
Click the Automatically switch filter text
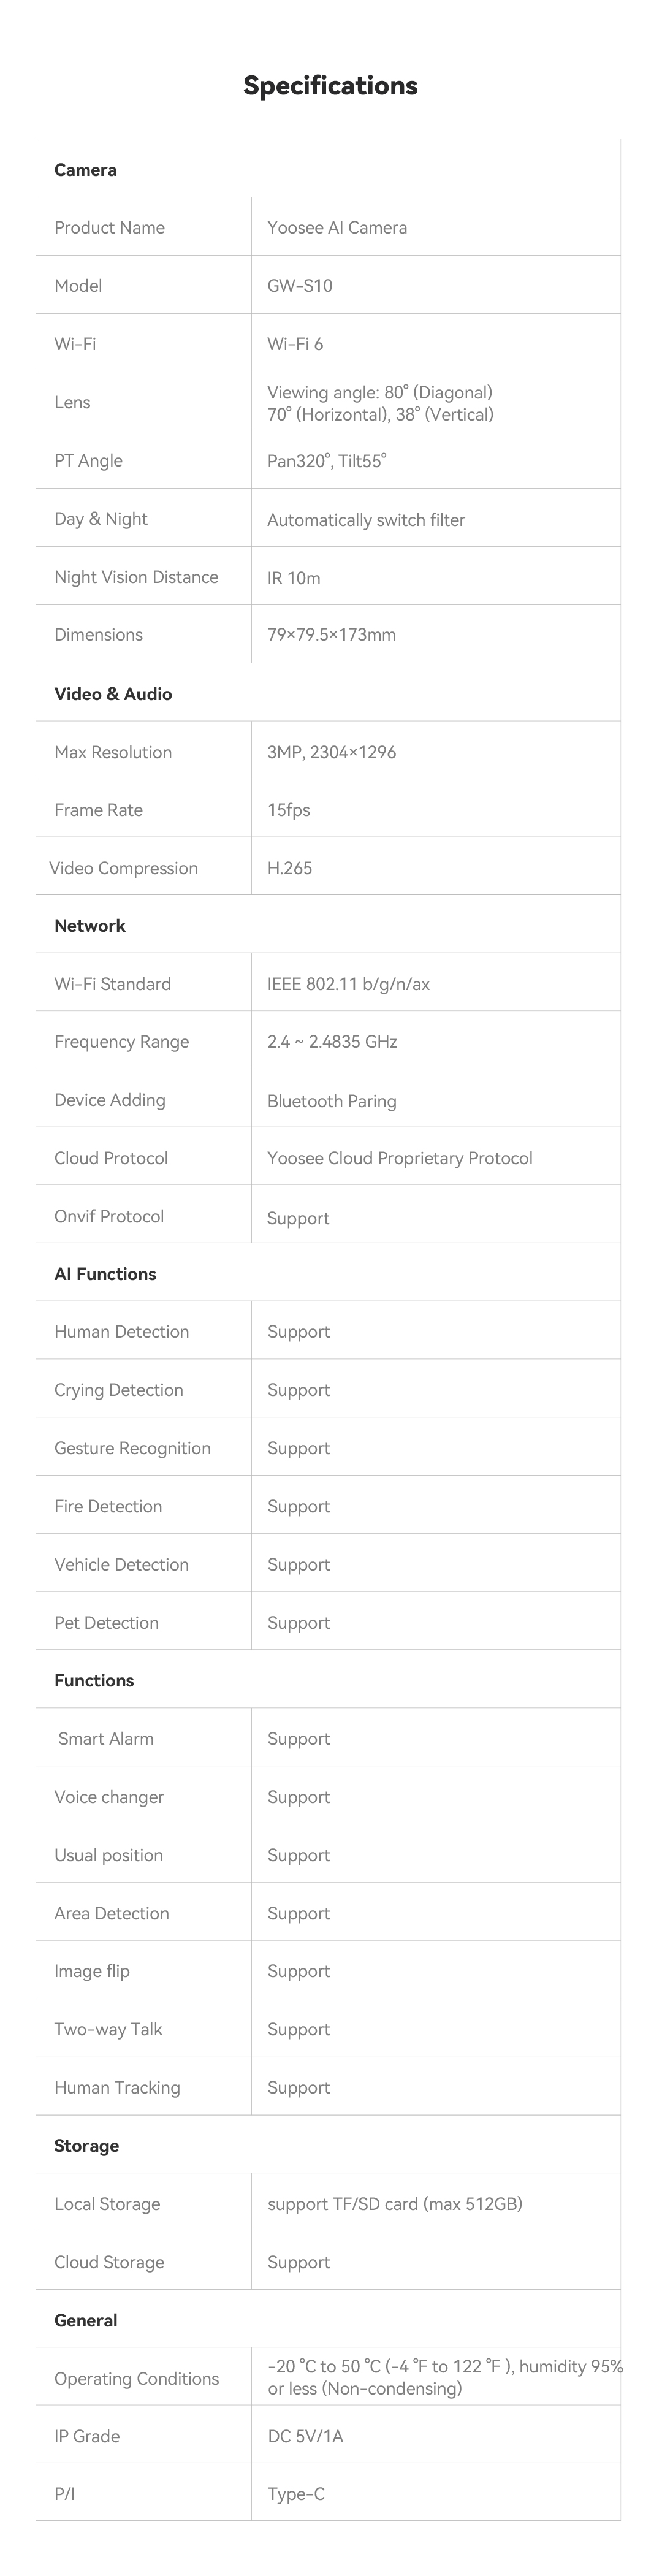click(x=366, y=520)
